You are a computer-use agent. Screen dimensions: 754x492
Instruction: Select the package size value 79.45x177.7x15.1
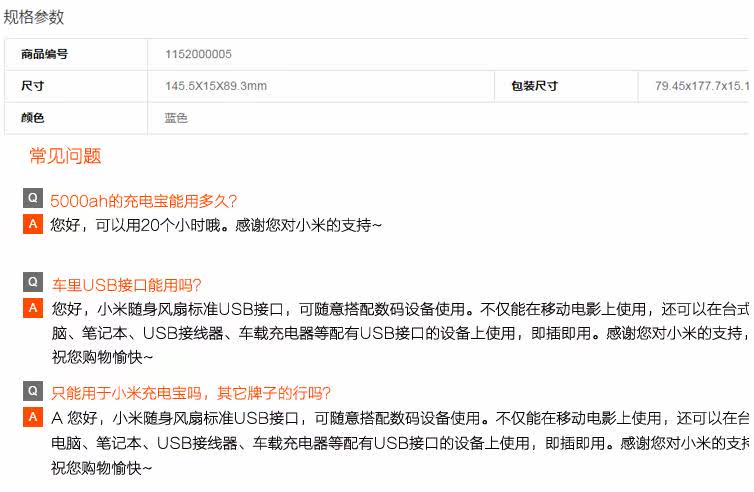pyautogui.click(x=702, y=86)
